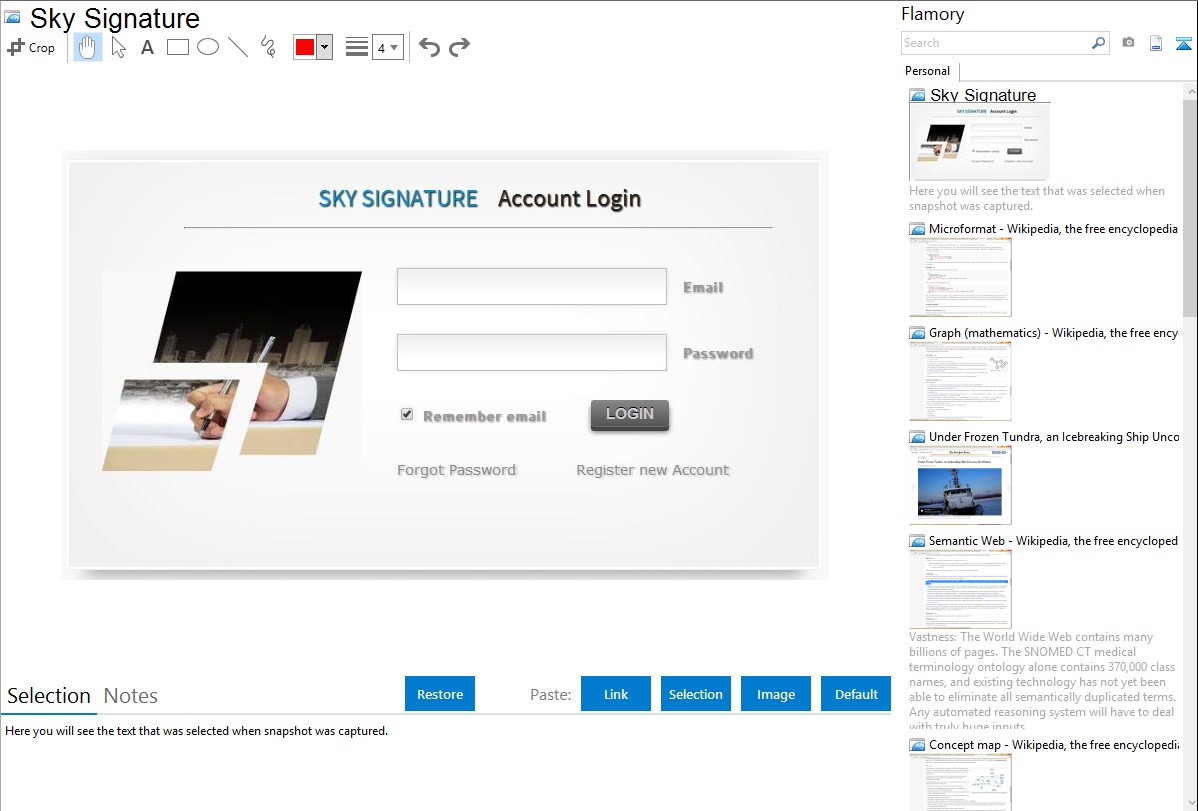
Task: Redo the last edit
Action: pyautogui.click(x=459, y=47)
